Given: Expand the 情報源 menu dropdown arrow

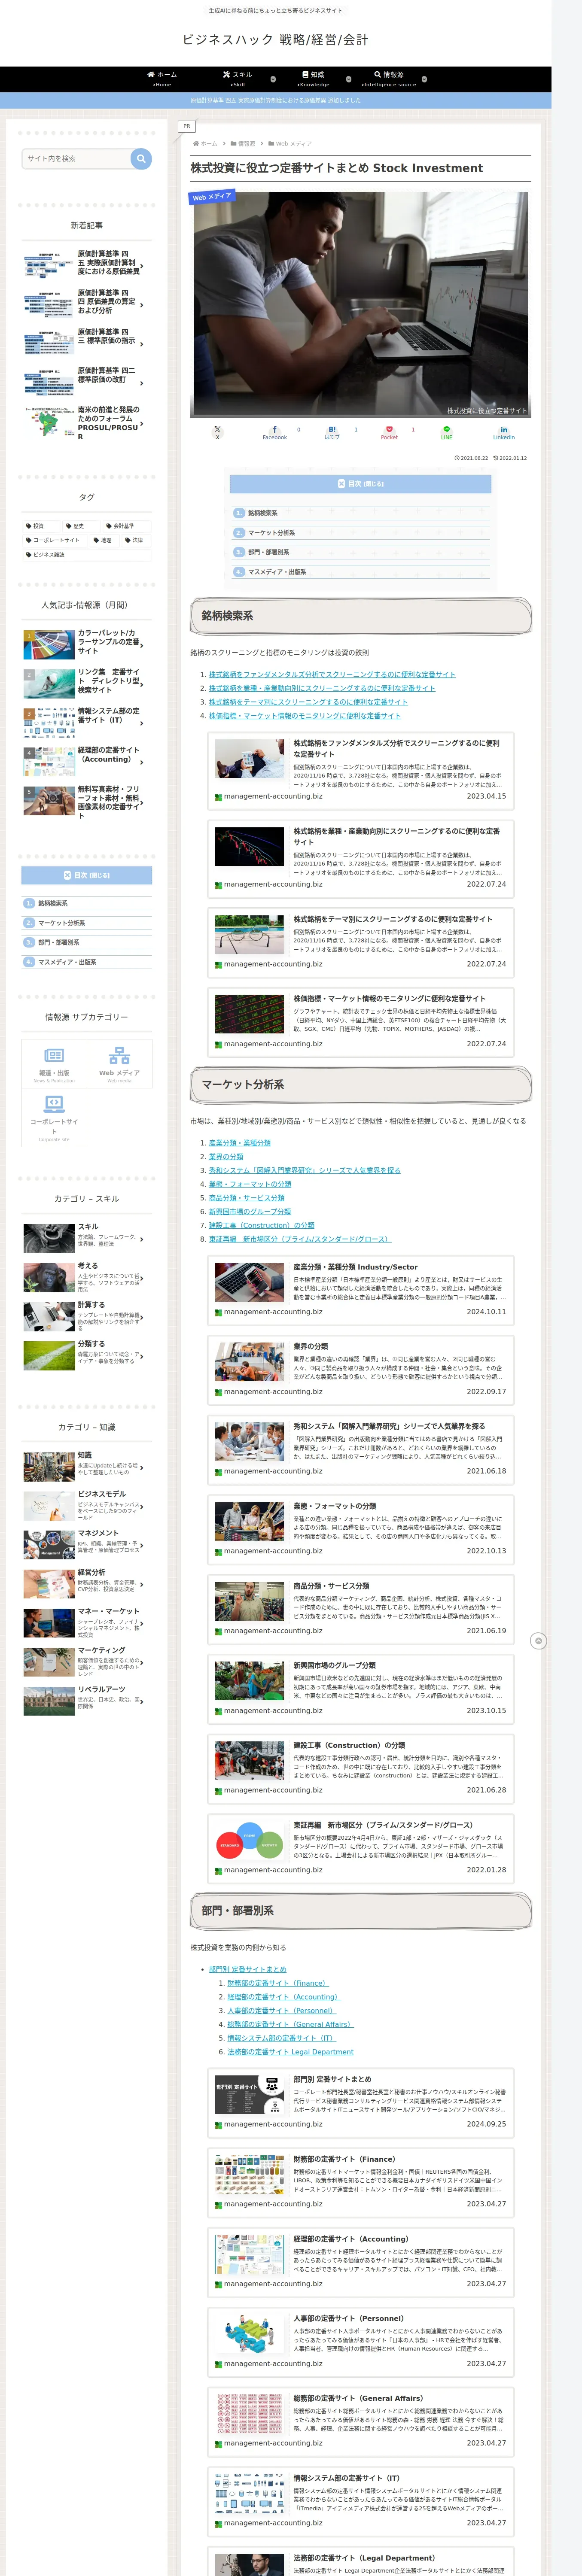Looking at the screenshot, I should [x=424, y=79].
